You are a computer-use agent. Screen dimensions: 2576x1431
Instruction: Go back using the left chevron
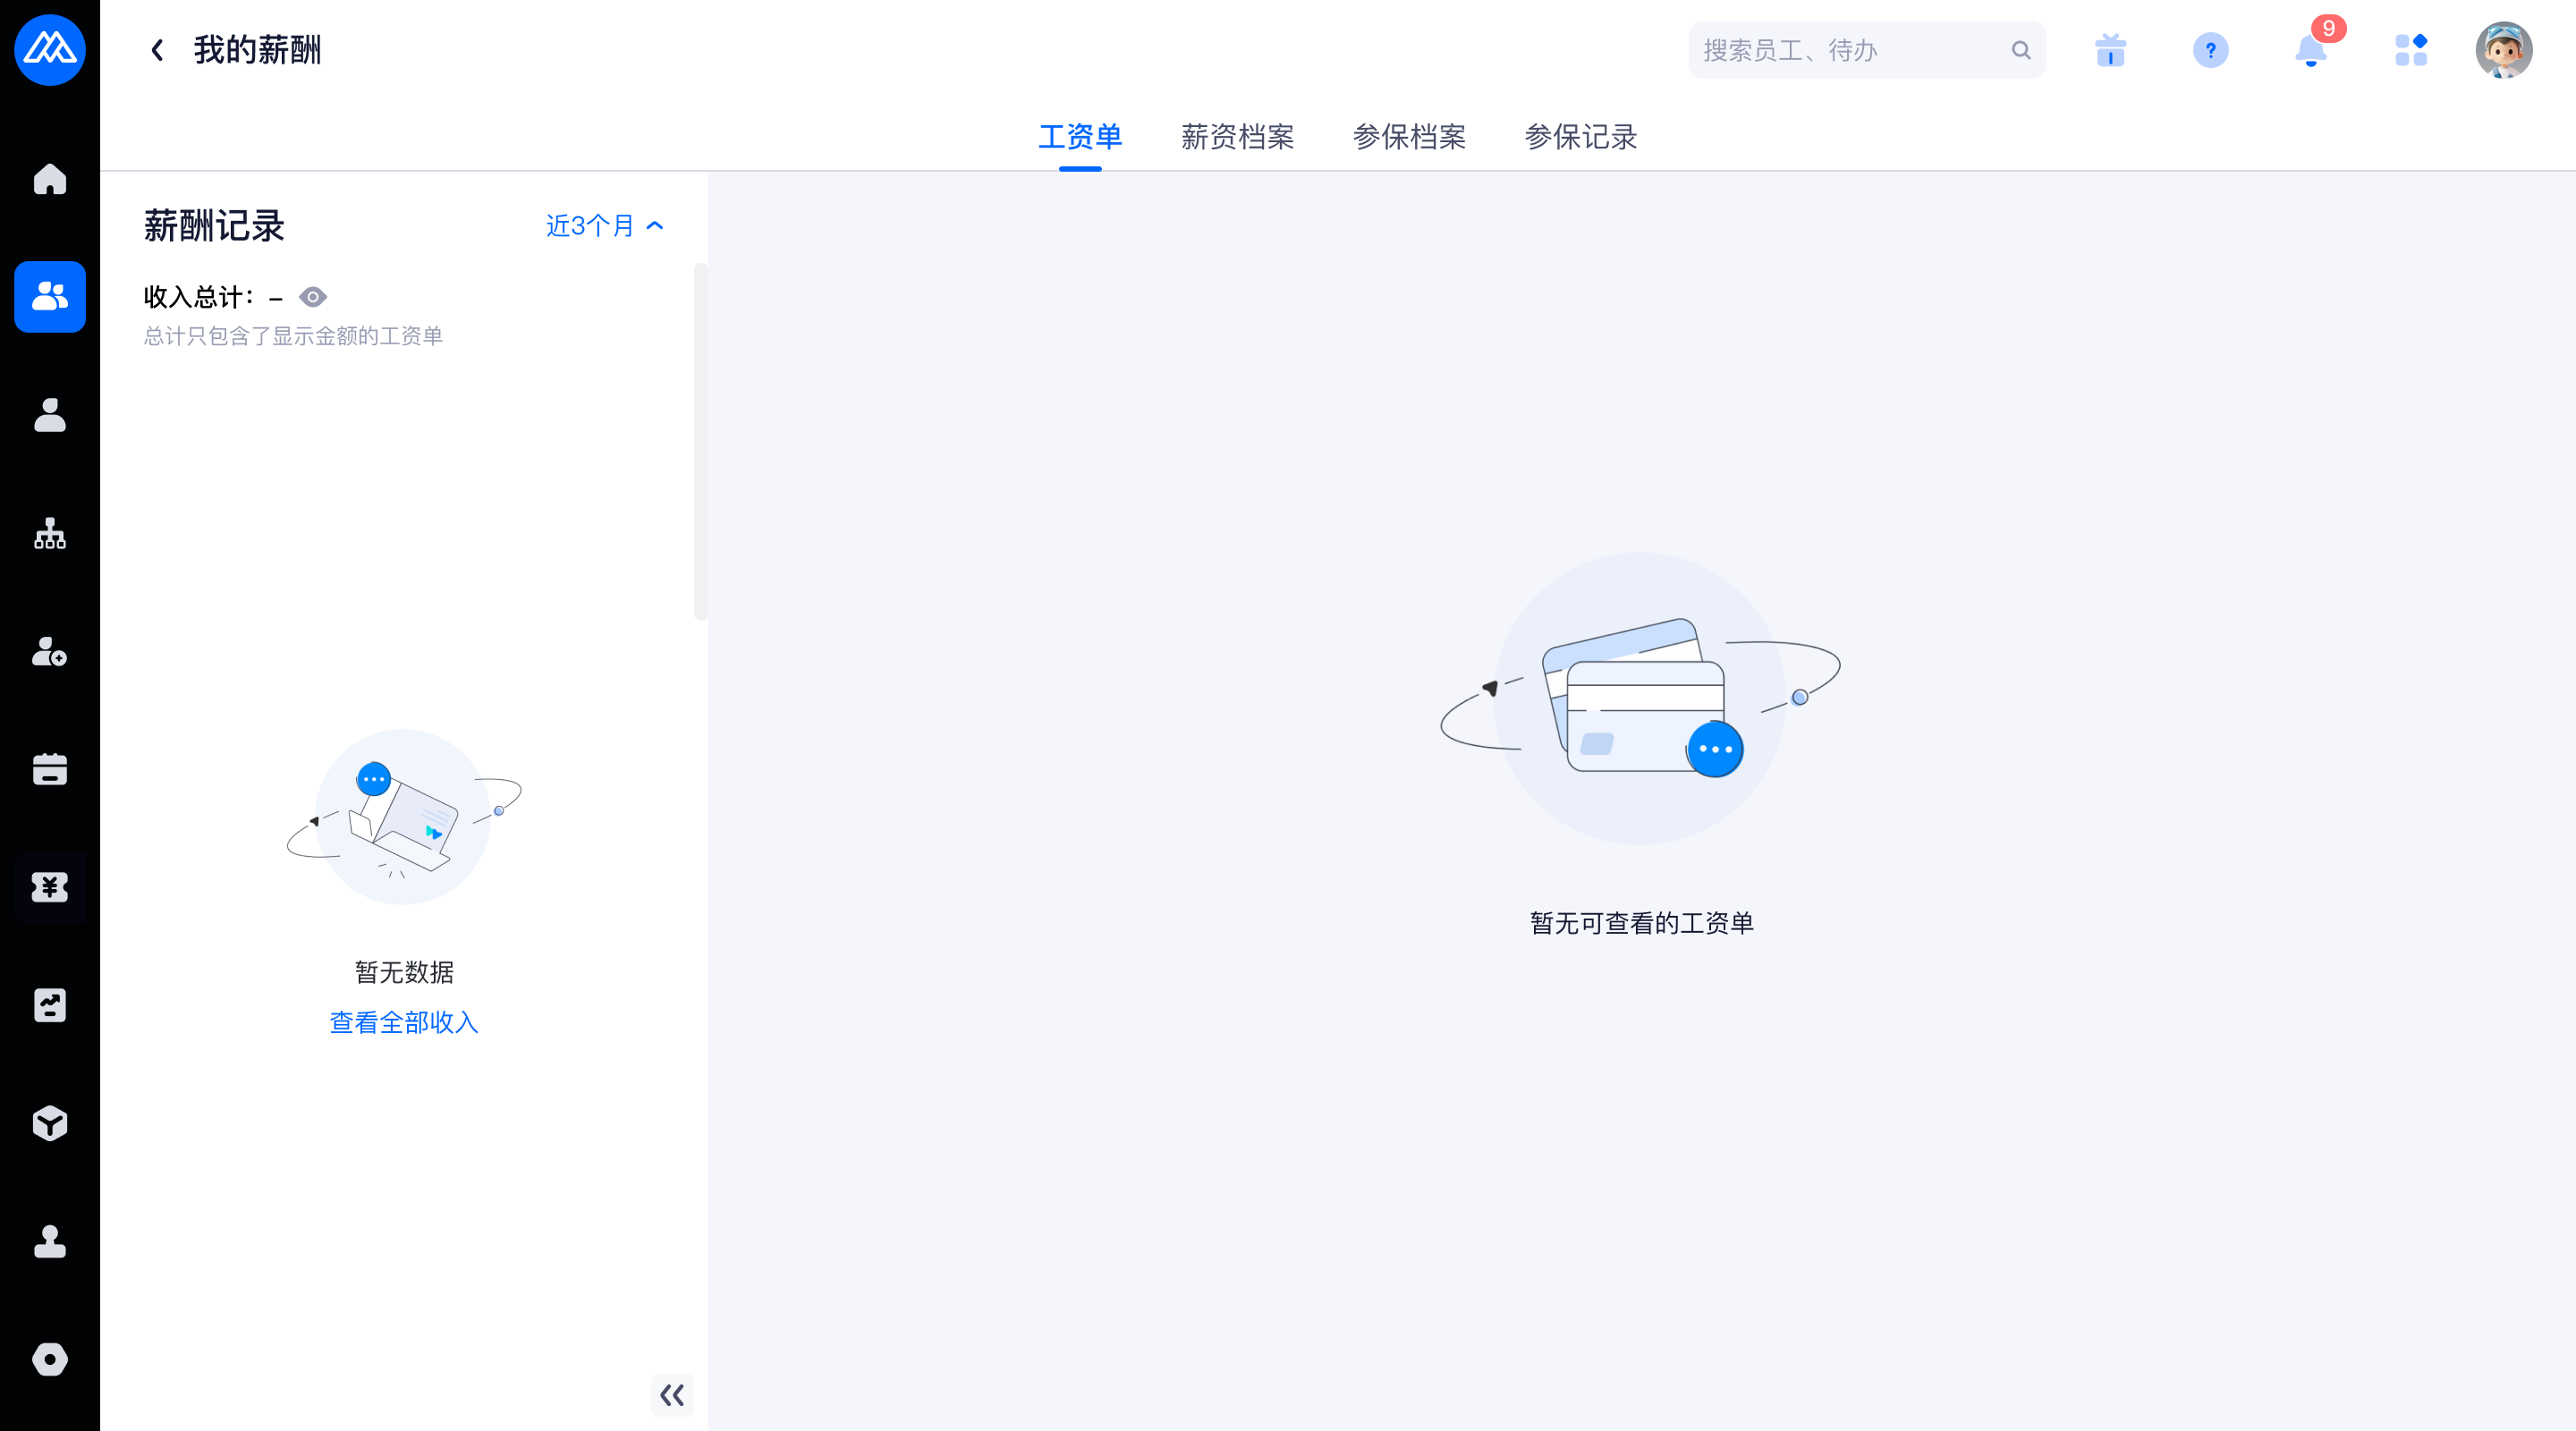157,50
